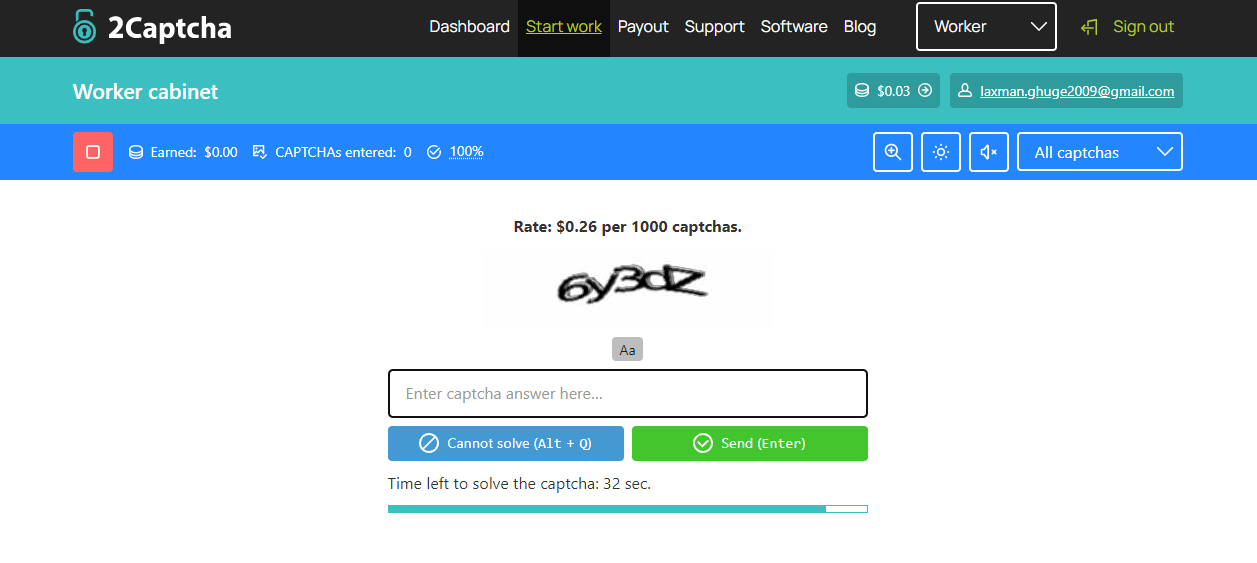Viewport: 1257px width, 563px height.
Task: Mute sound with the speaker button
Action: [x=989, y=152]
